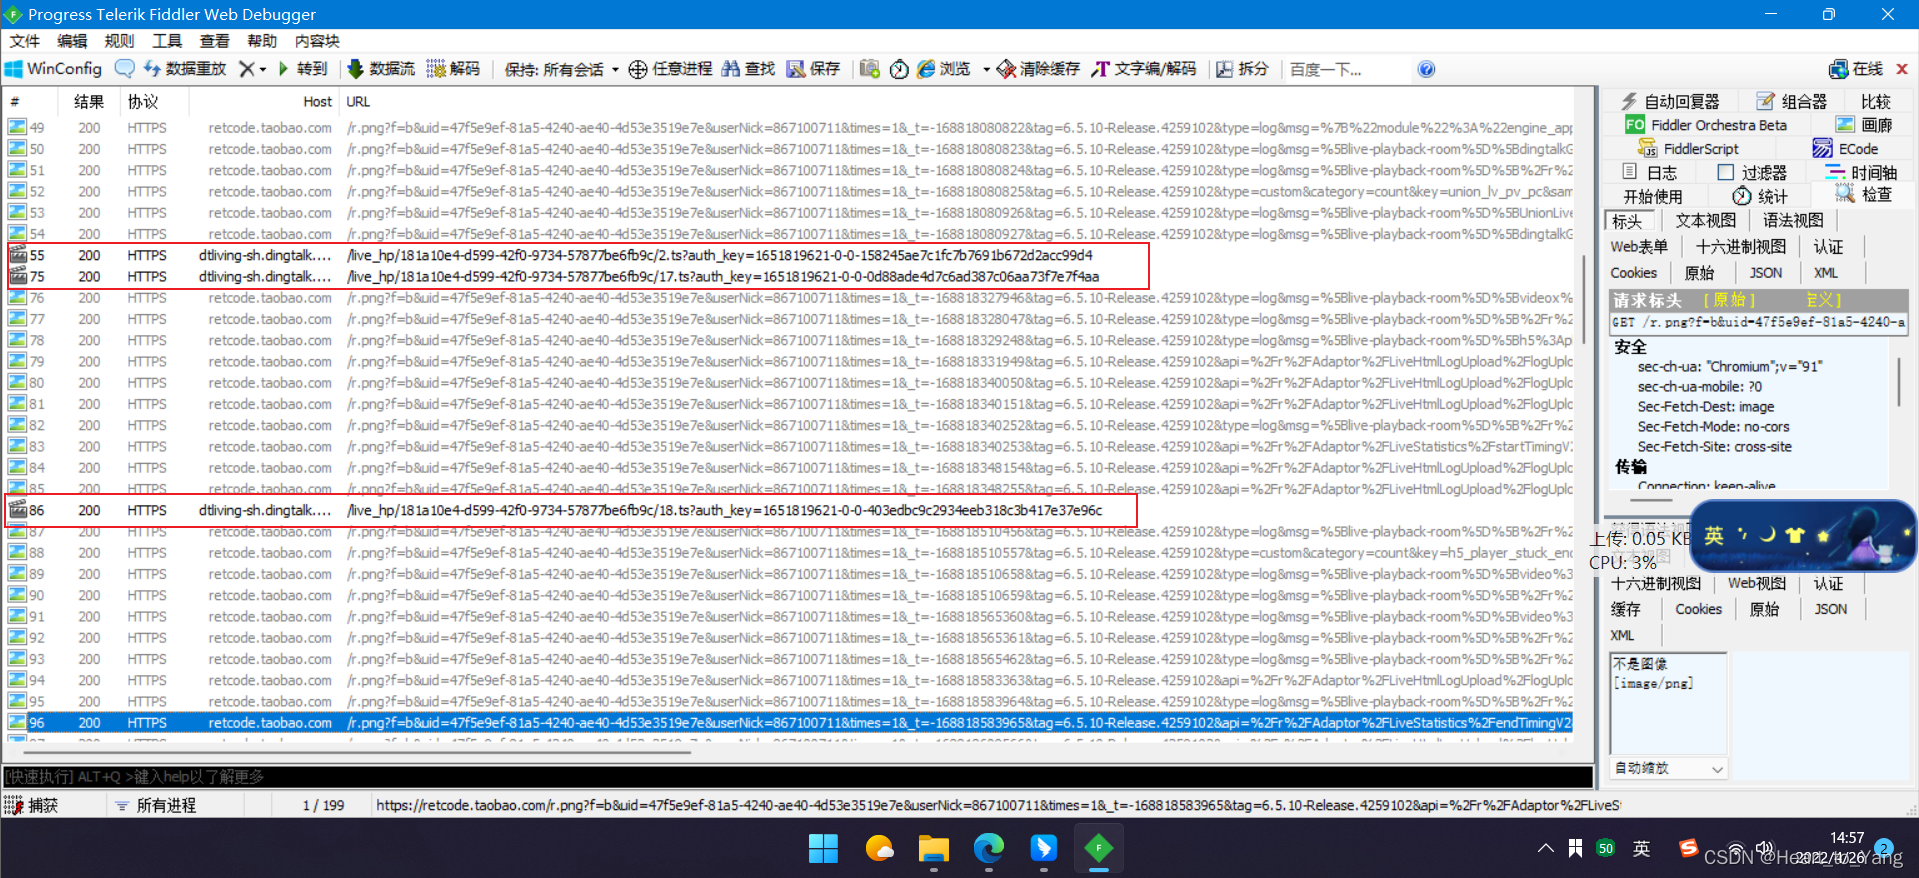Select response 缓存 (Caching) tab
The image size is (1919, 878).
coord(1626,609)
